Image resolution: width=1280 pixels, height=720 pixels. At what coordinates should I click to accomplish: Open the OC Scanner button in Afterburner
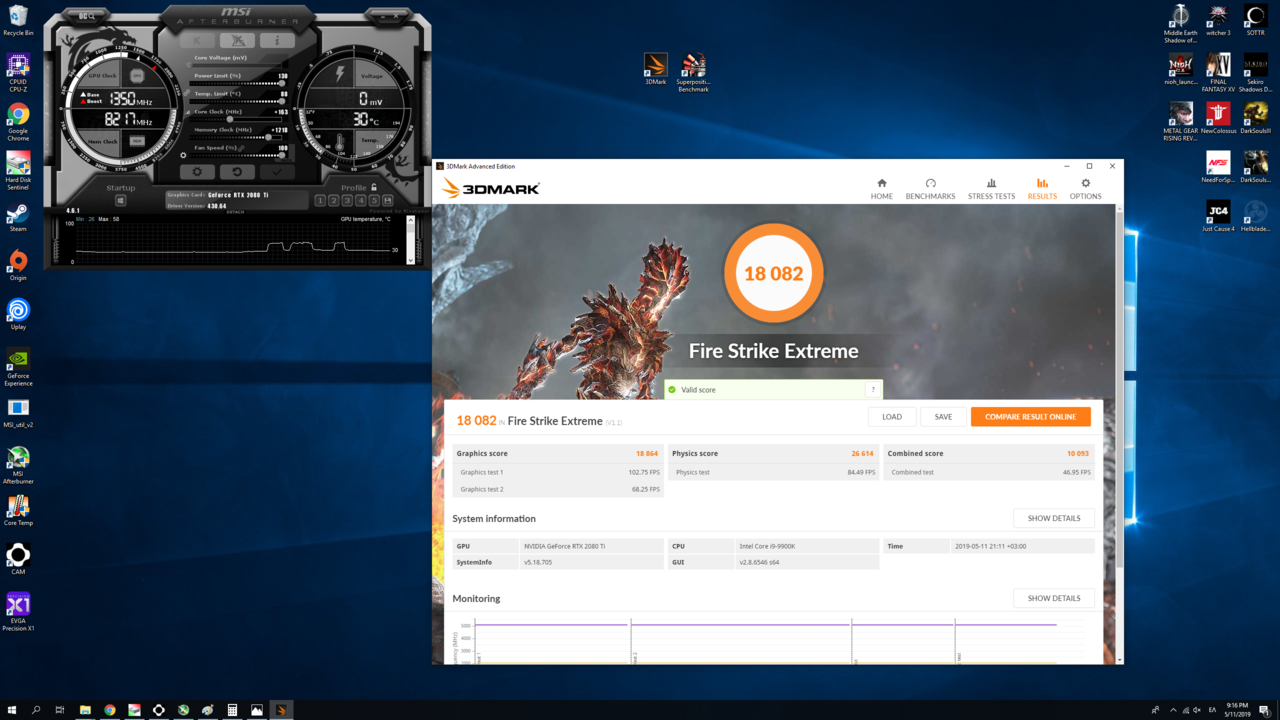tap(87, 16)
